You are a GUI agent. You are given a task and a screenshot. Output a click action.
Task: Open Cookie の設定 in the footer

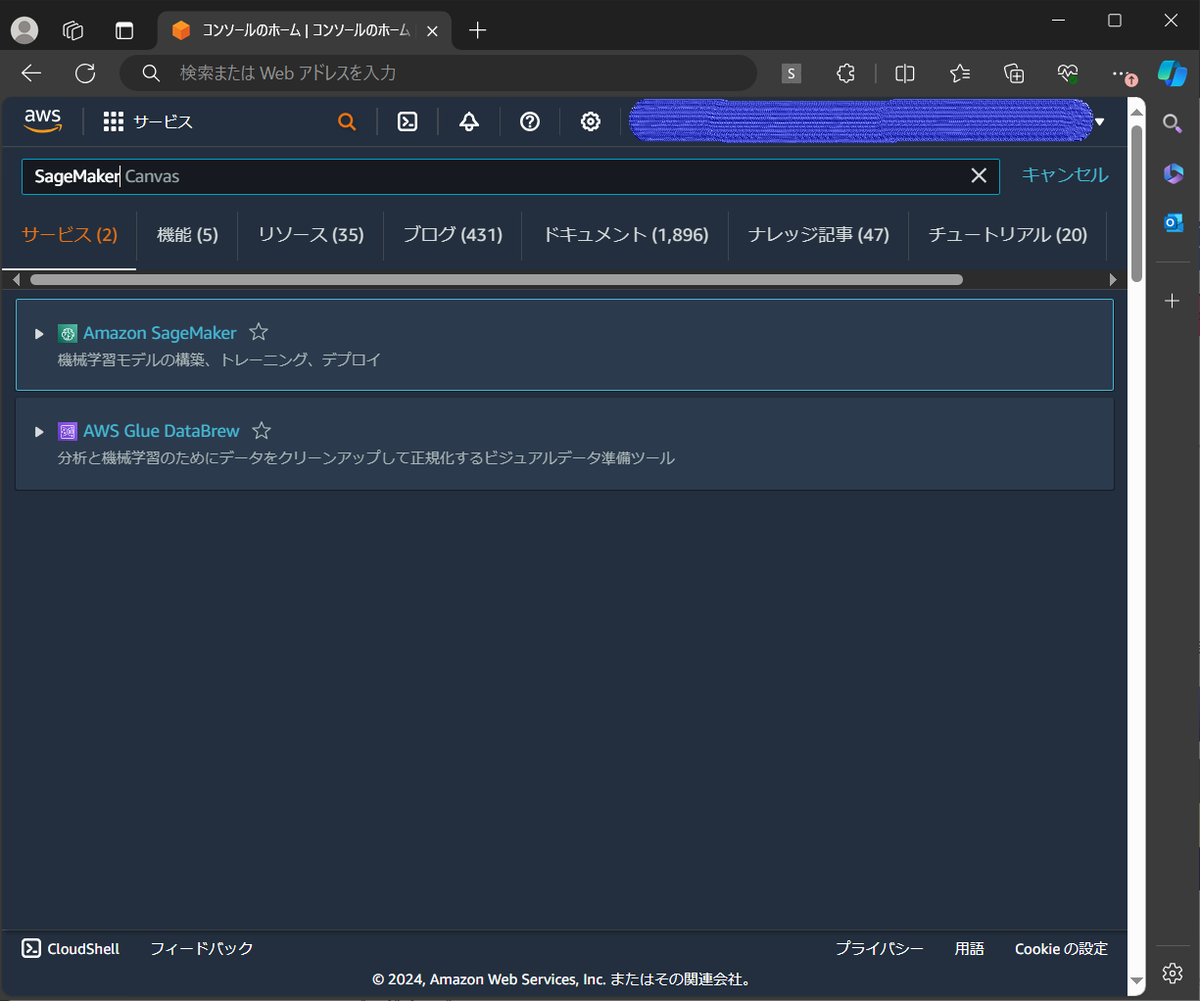(x=1061, y=949)
